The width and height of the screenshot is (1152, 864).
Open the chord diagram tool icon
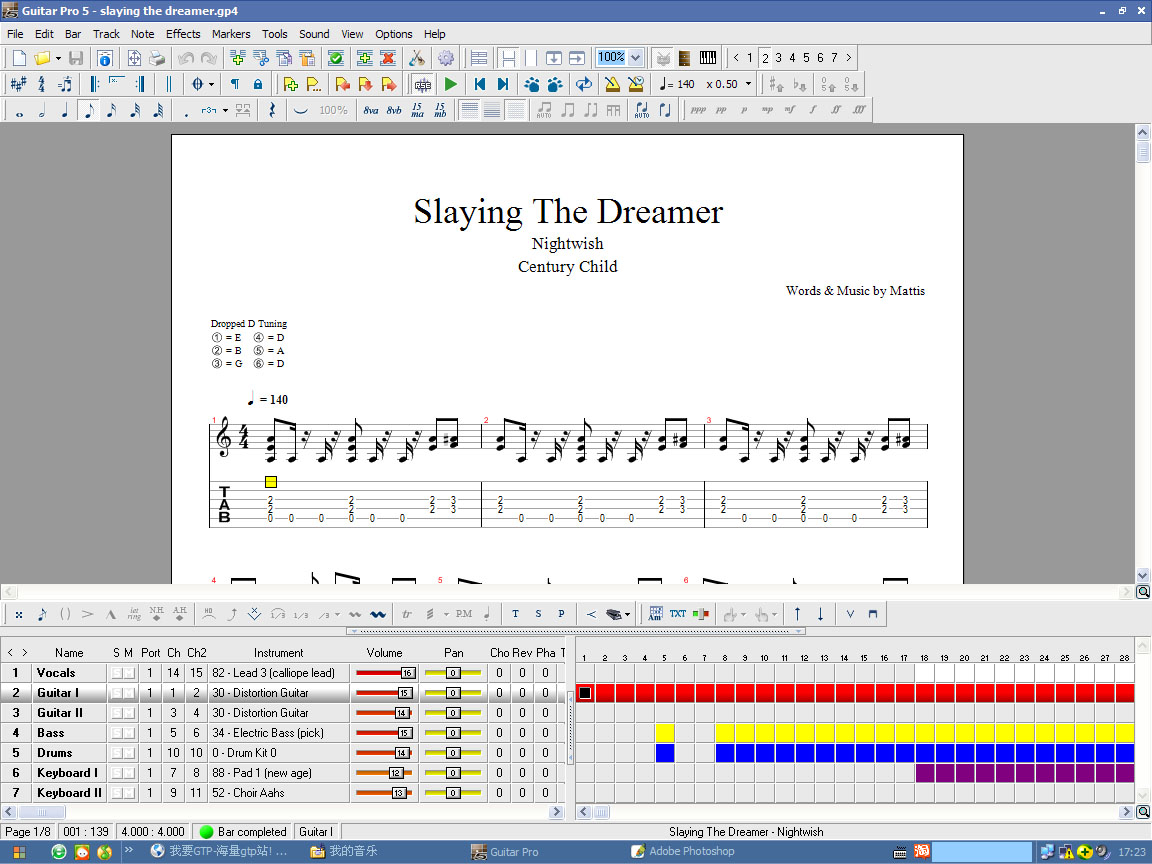[655, 614]
